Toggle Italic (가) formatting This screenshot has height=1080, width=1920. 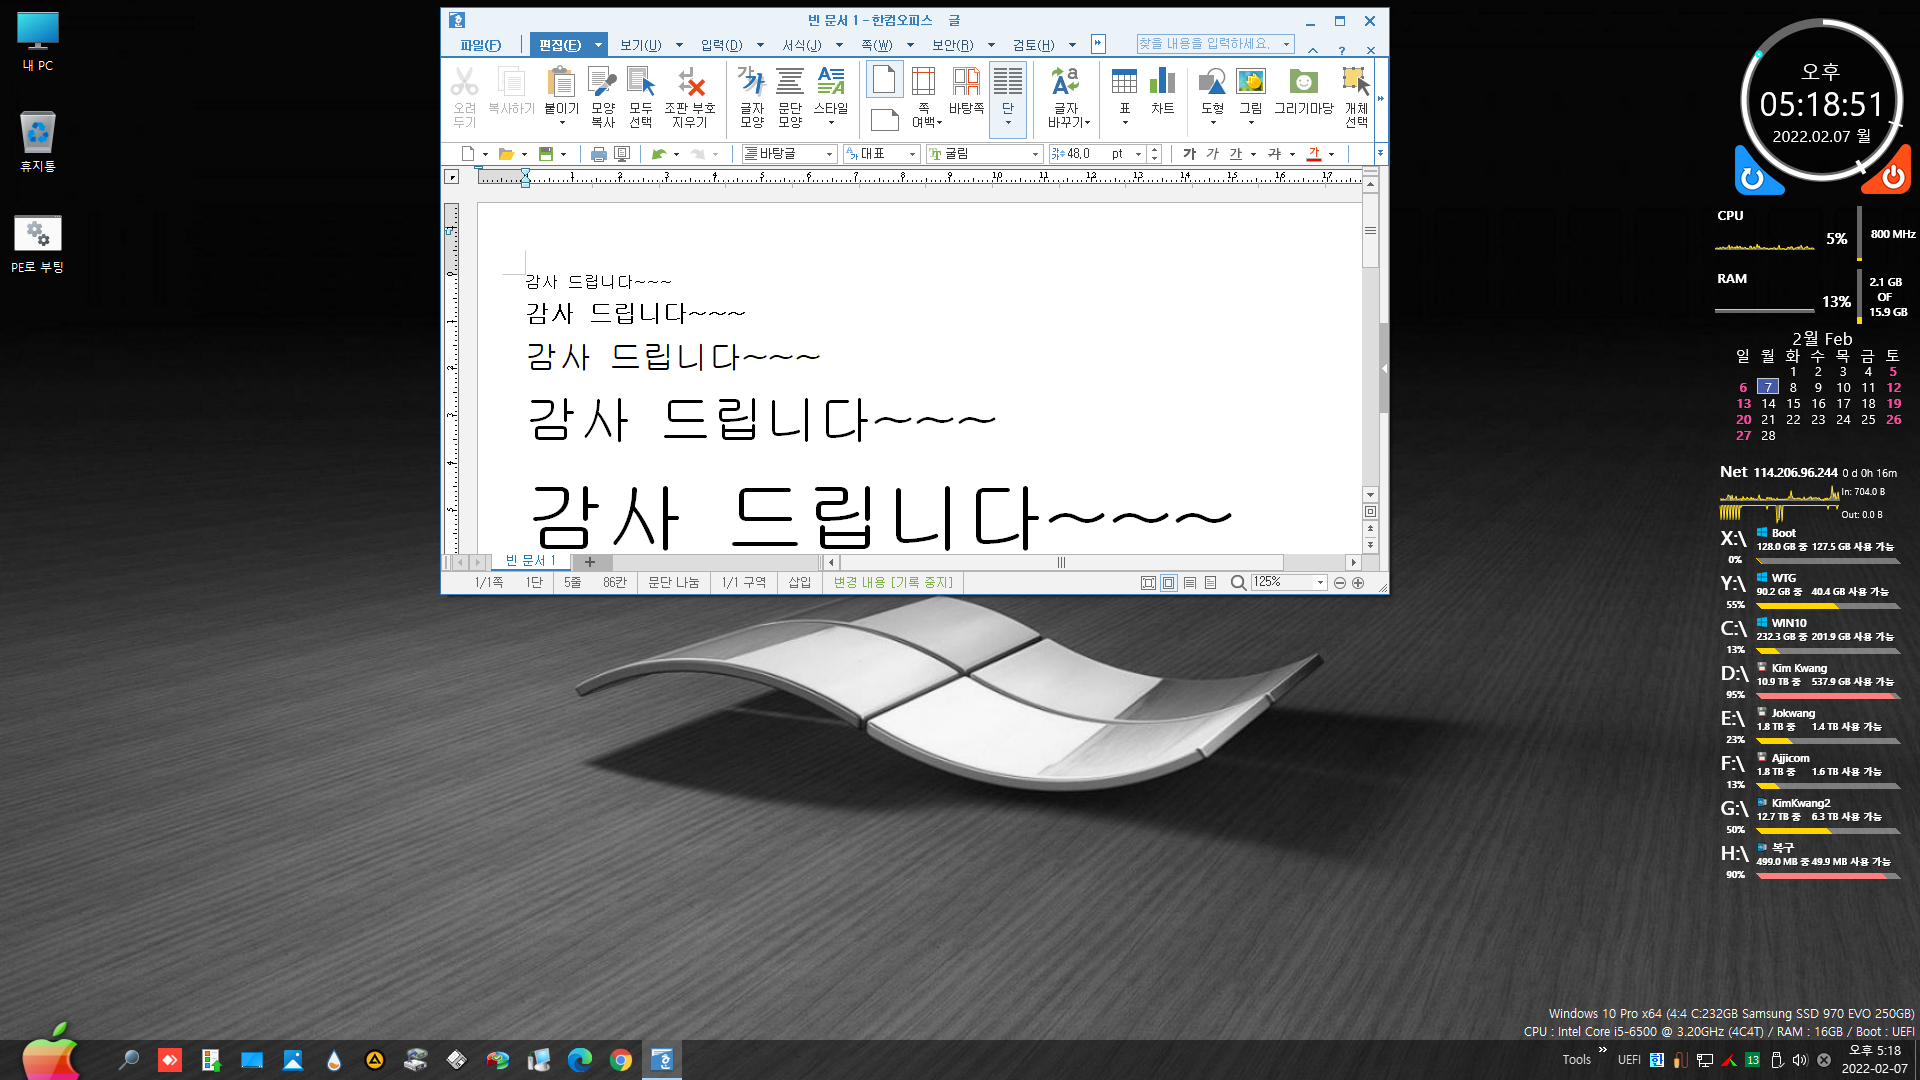1212,154
